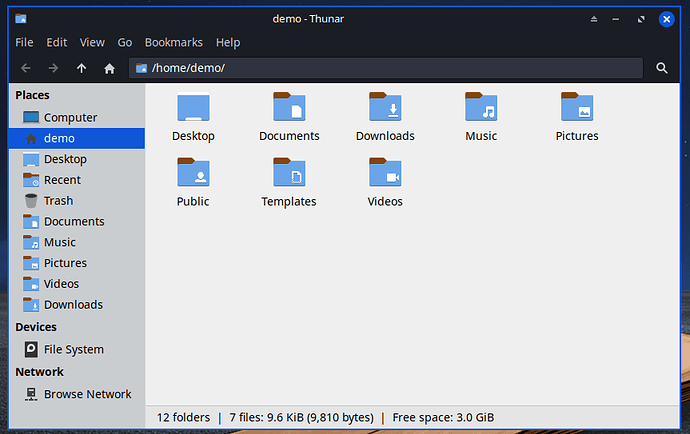
Task: Select the Public folder icon
Action: coord(193,173)
